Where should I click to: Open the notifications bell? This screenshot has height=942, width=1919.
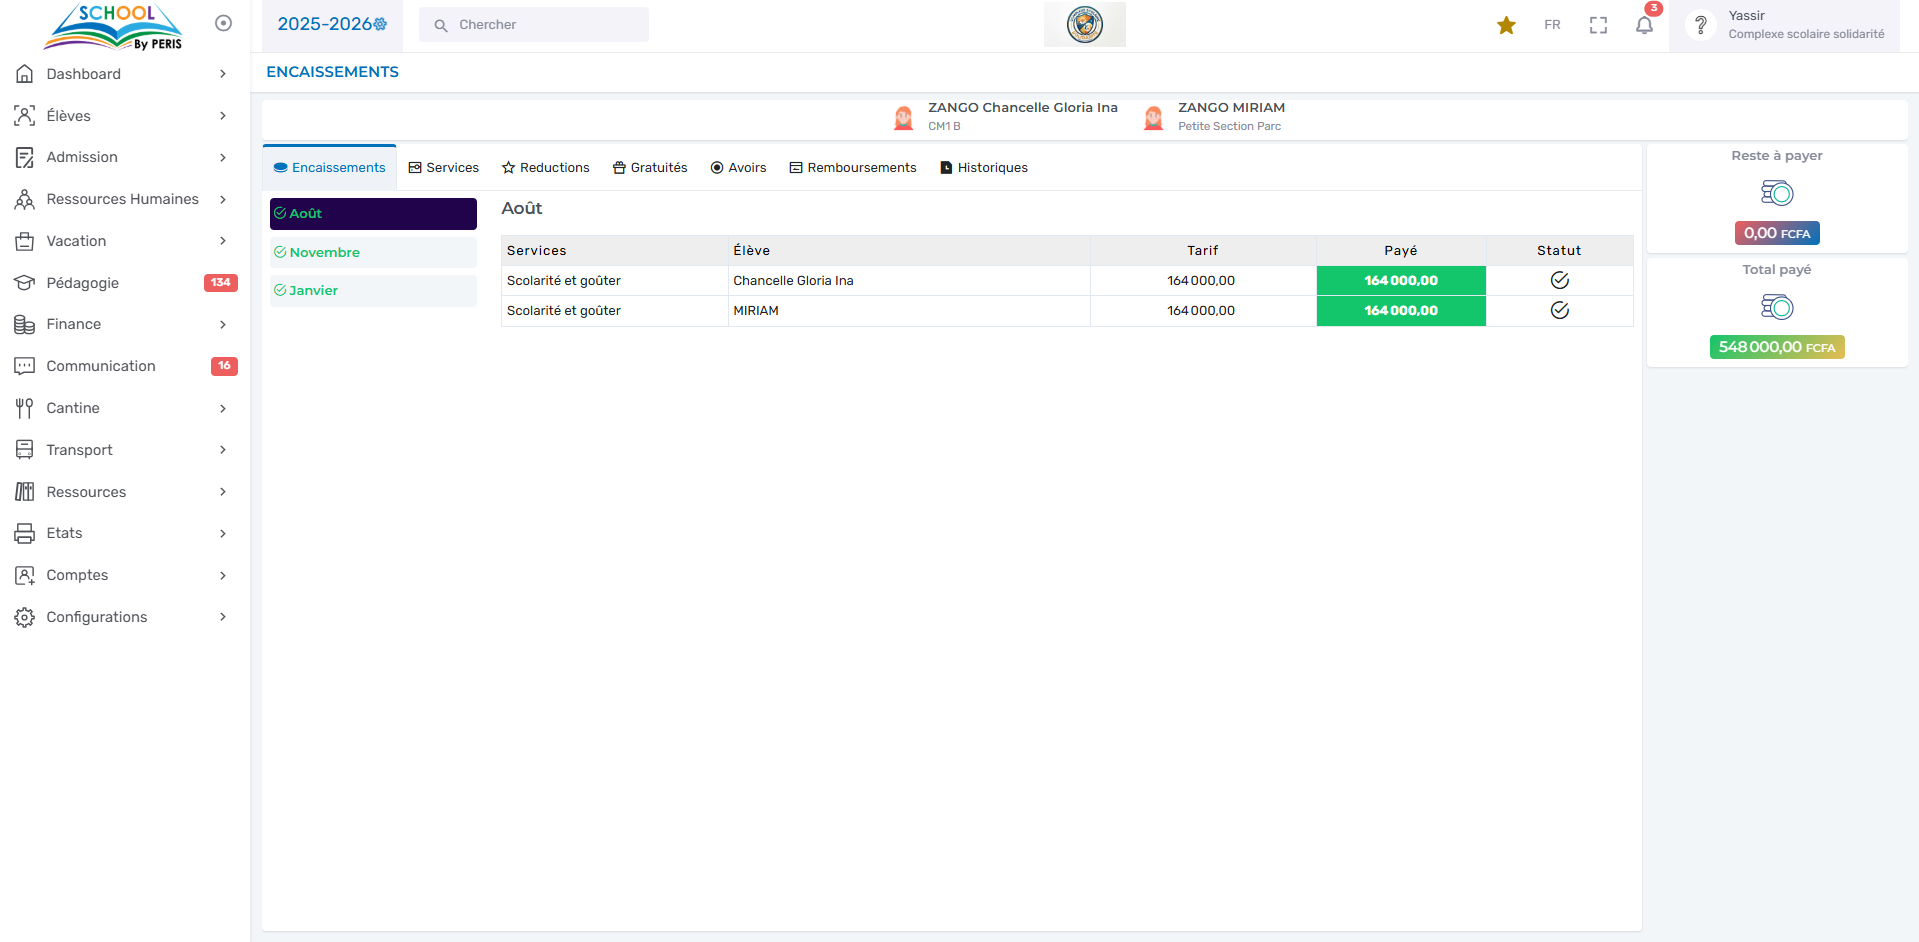[1644, 25]
